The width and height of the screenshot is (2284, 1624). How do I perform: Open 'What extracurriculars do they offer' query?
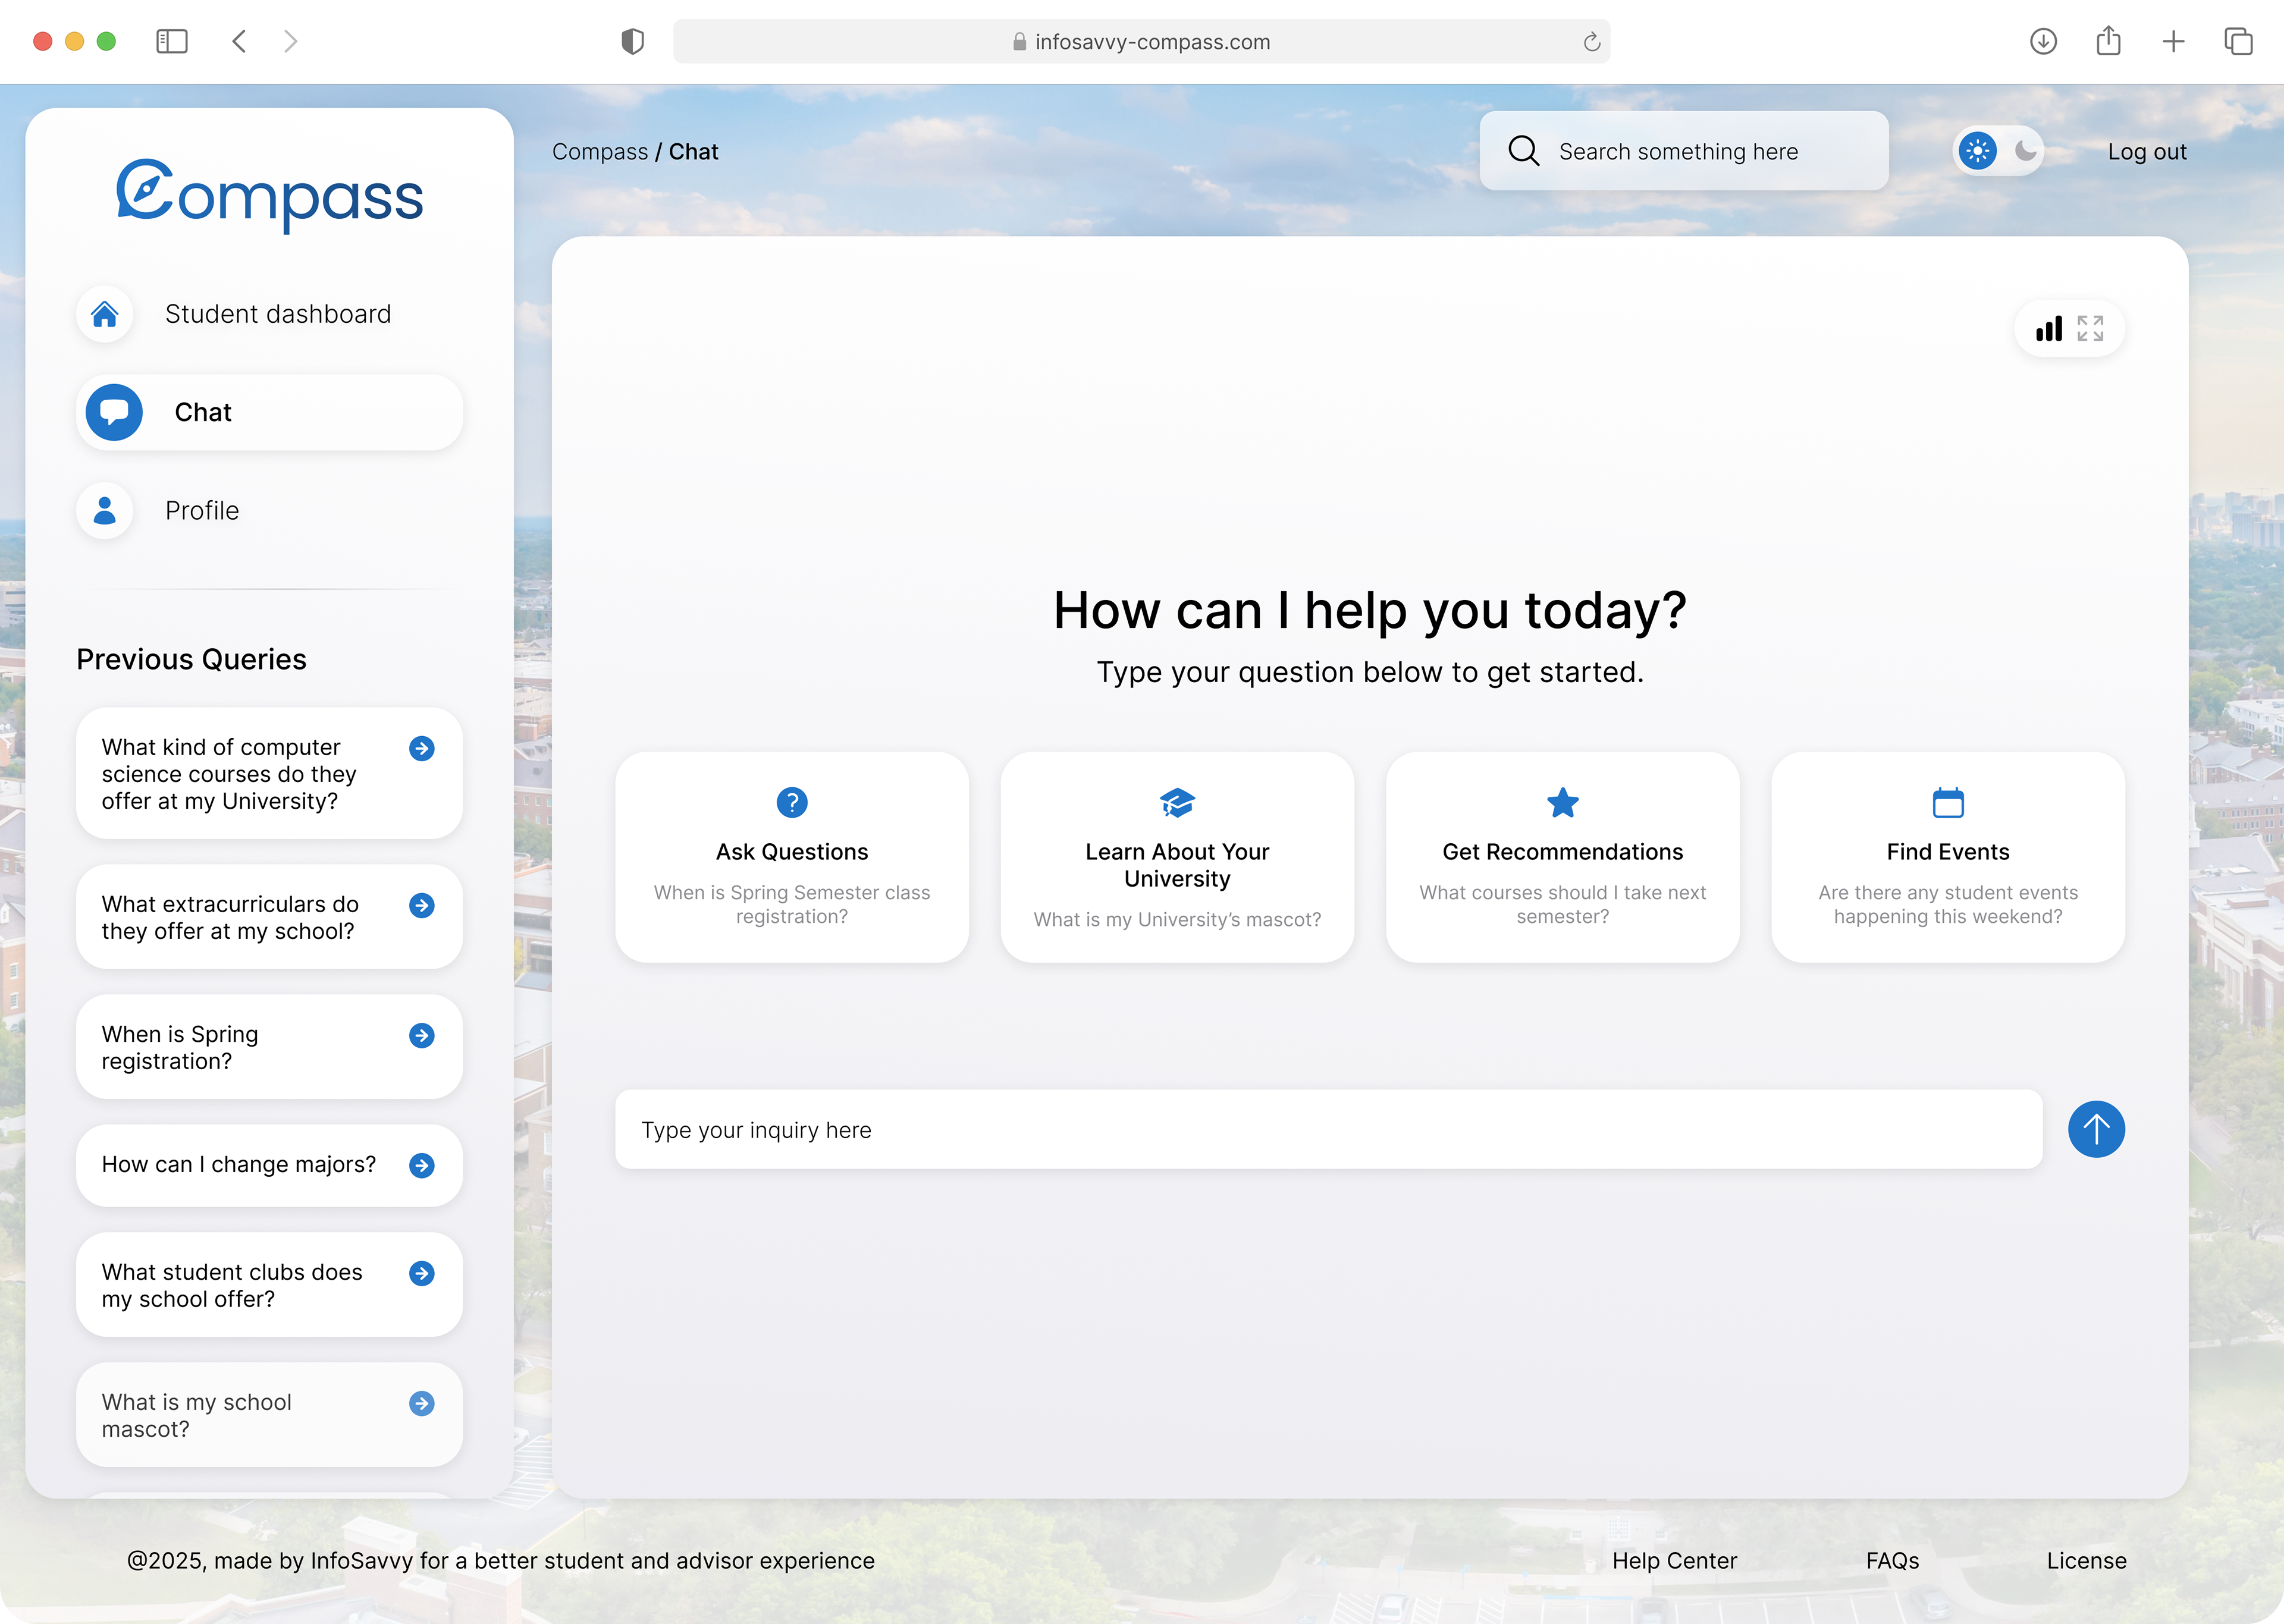(269, 917)
